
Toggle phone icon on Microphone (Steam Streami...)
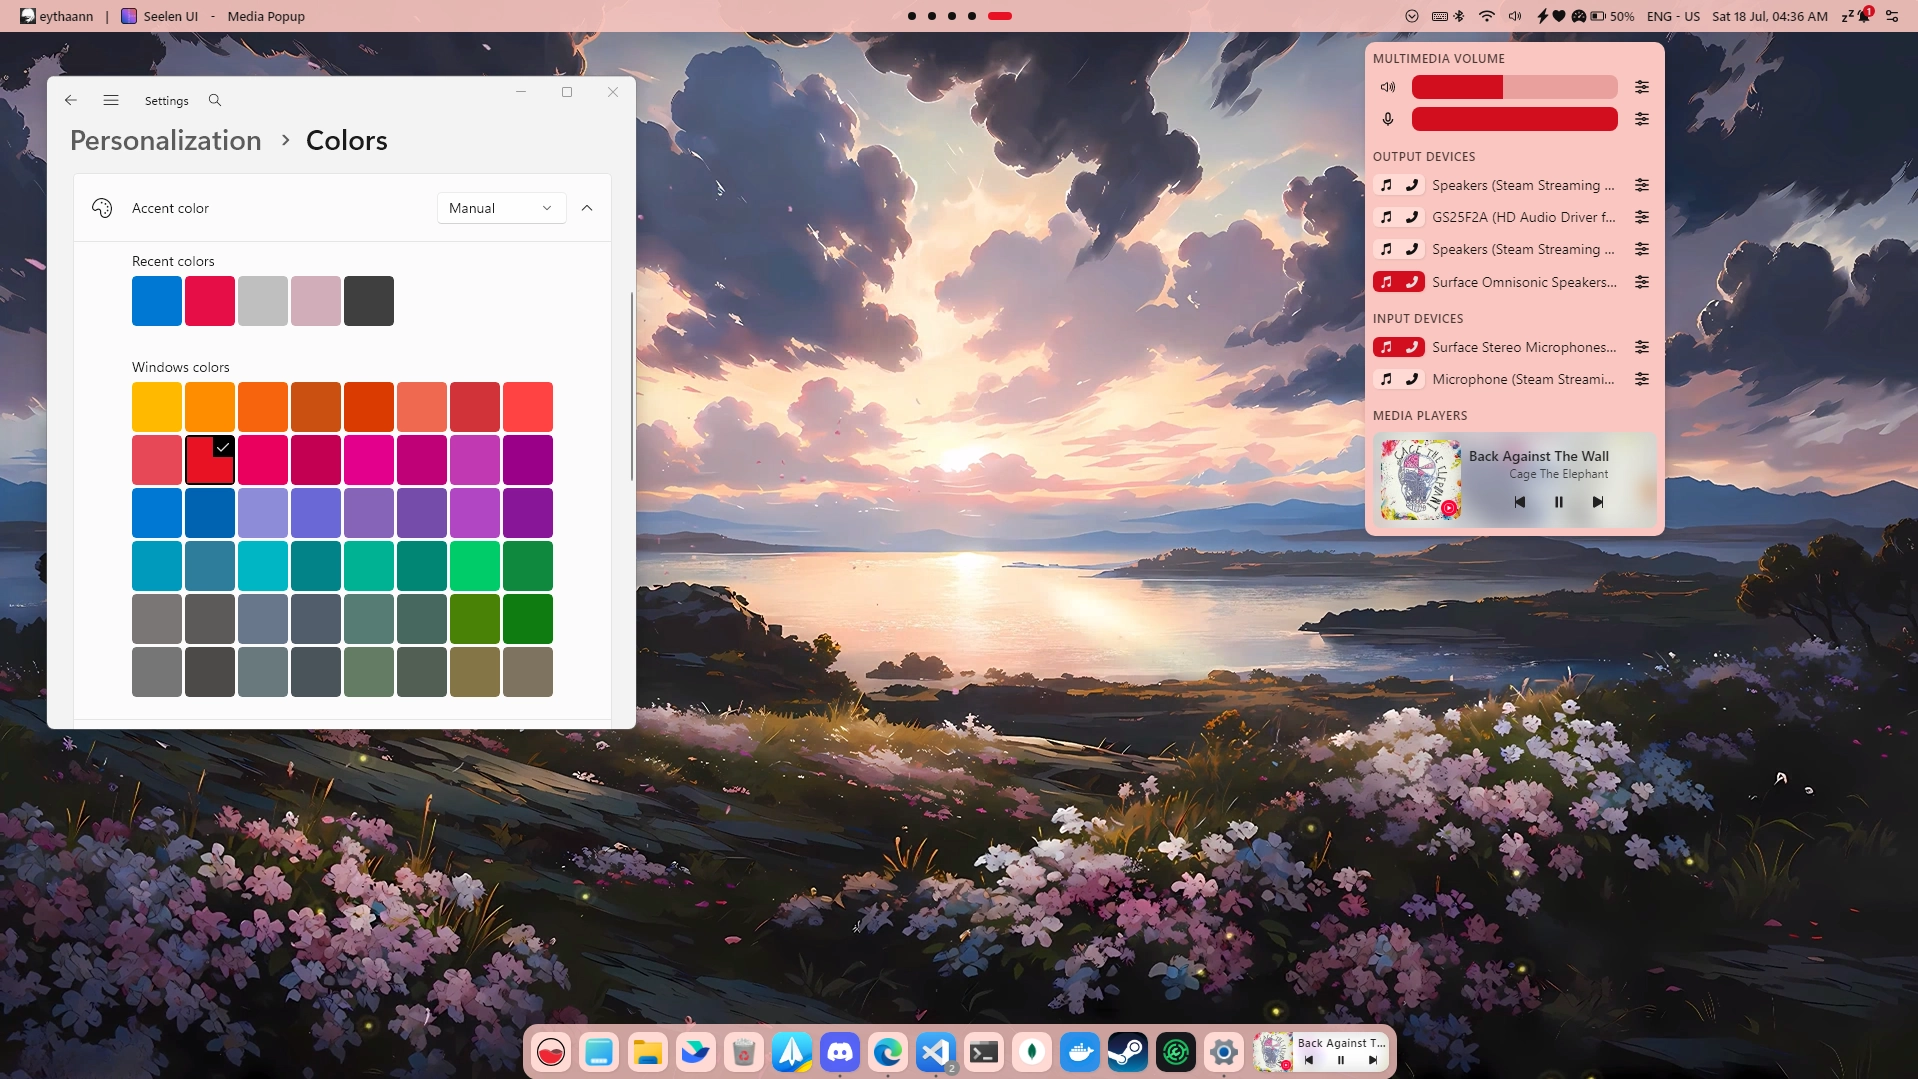(x=1412, y=379)
